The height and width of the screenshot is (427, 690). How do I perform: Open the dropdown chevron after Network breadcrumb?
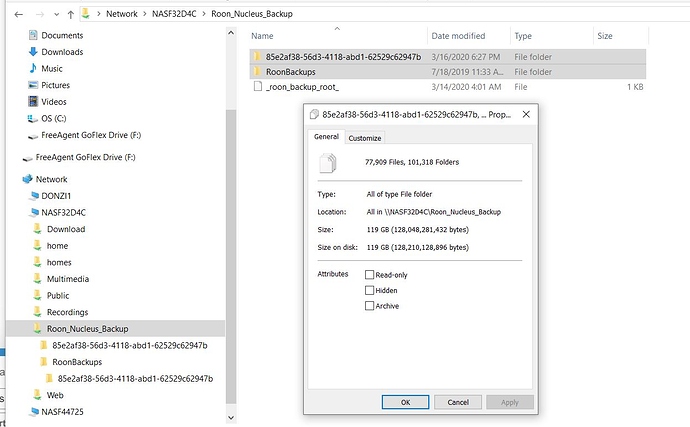point(144,14)
